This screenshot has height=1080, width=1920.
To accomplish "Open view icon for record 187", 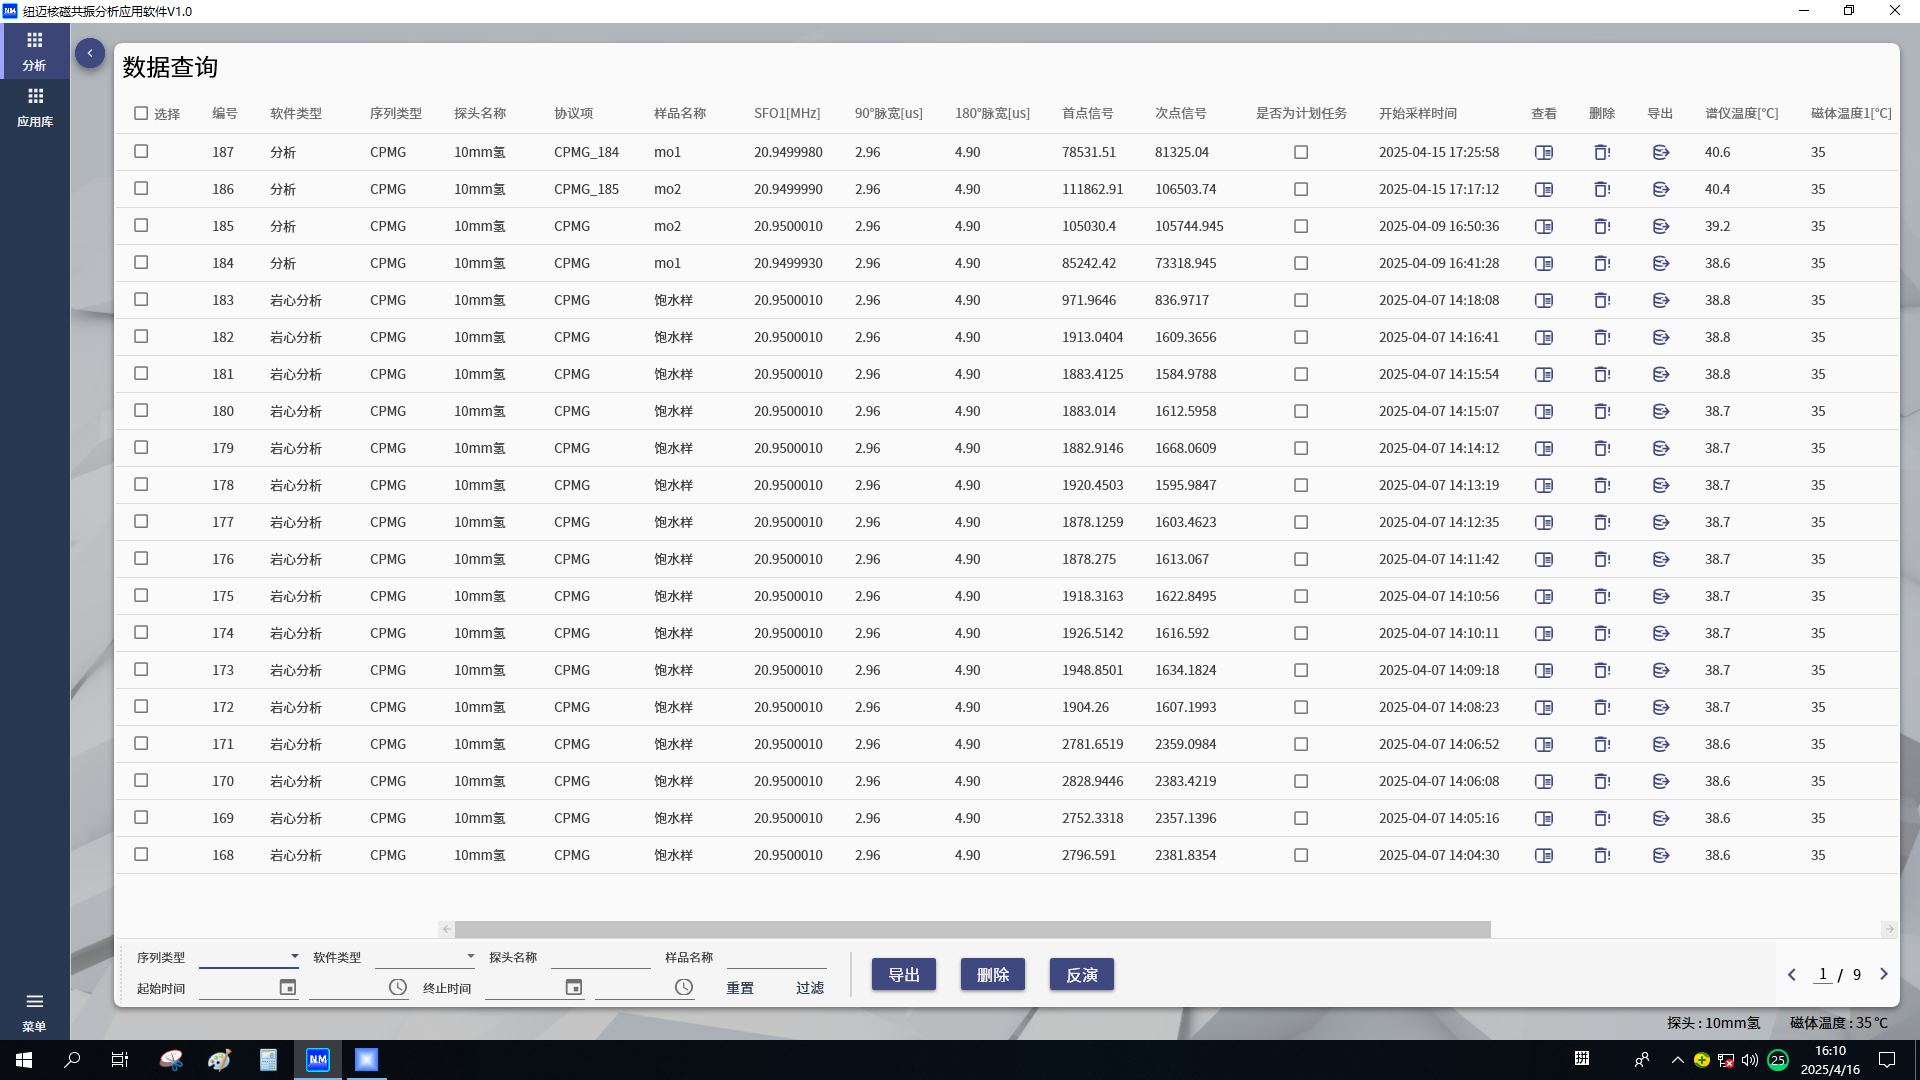I will (1544, 153).
